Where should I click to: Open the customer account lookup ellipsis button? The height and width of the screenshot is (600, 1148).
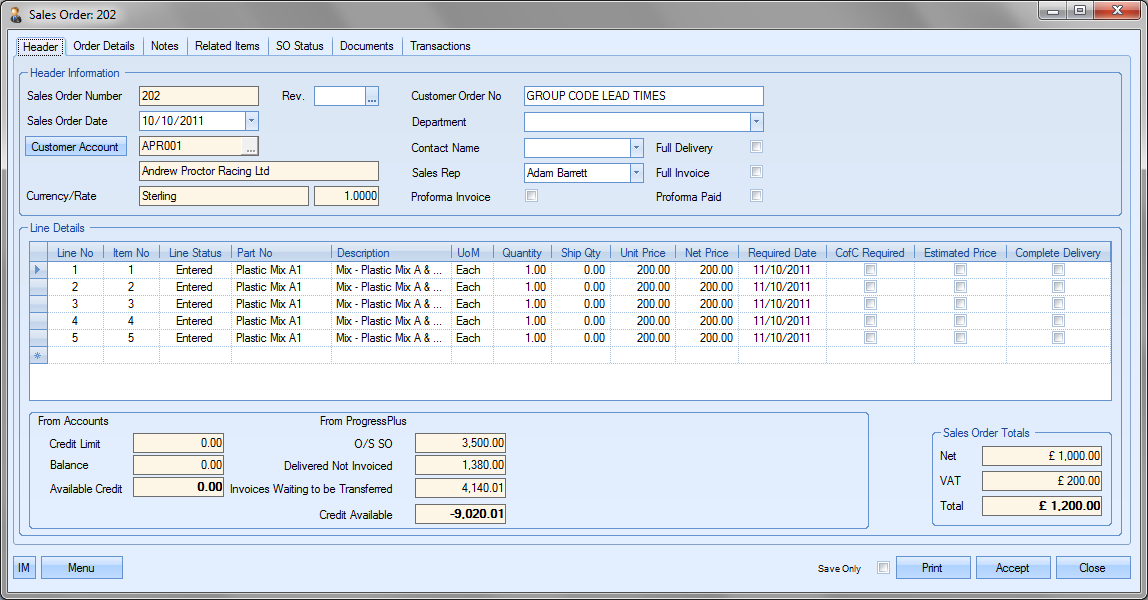[251, 147]
